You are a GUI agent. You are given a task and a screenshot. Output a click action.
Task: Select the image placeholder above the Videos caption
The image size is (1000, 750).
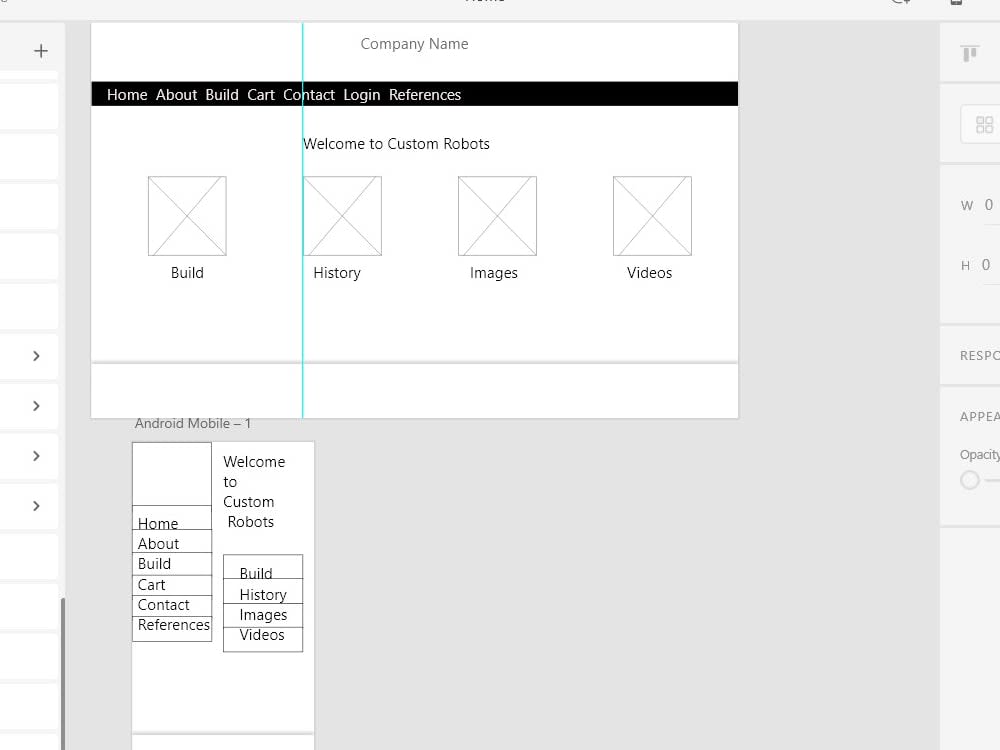652,216
